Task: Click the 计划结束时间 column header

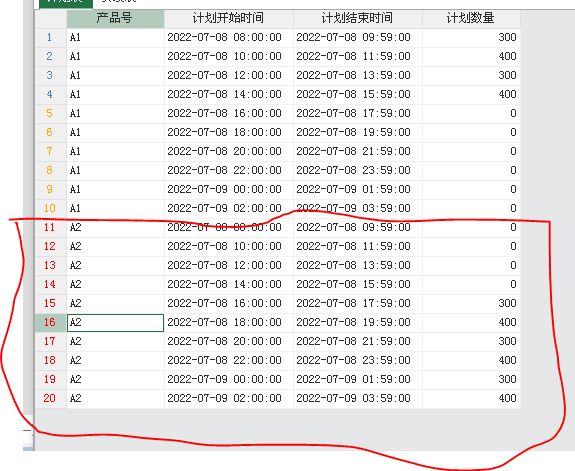Action: pos(358,18)
